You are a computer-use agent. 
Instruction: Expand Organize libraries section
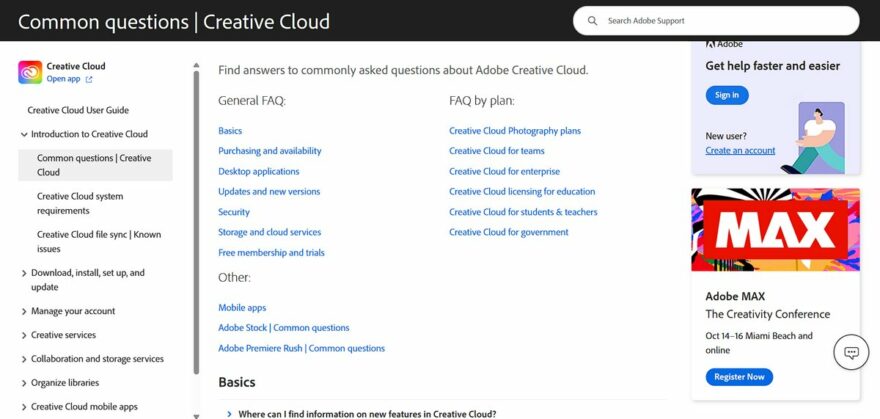pyautogui.click(x=24, y=384)
